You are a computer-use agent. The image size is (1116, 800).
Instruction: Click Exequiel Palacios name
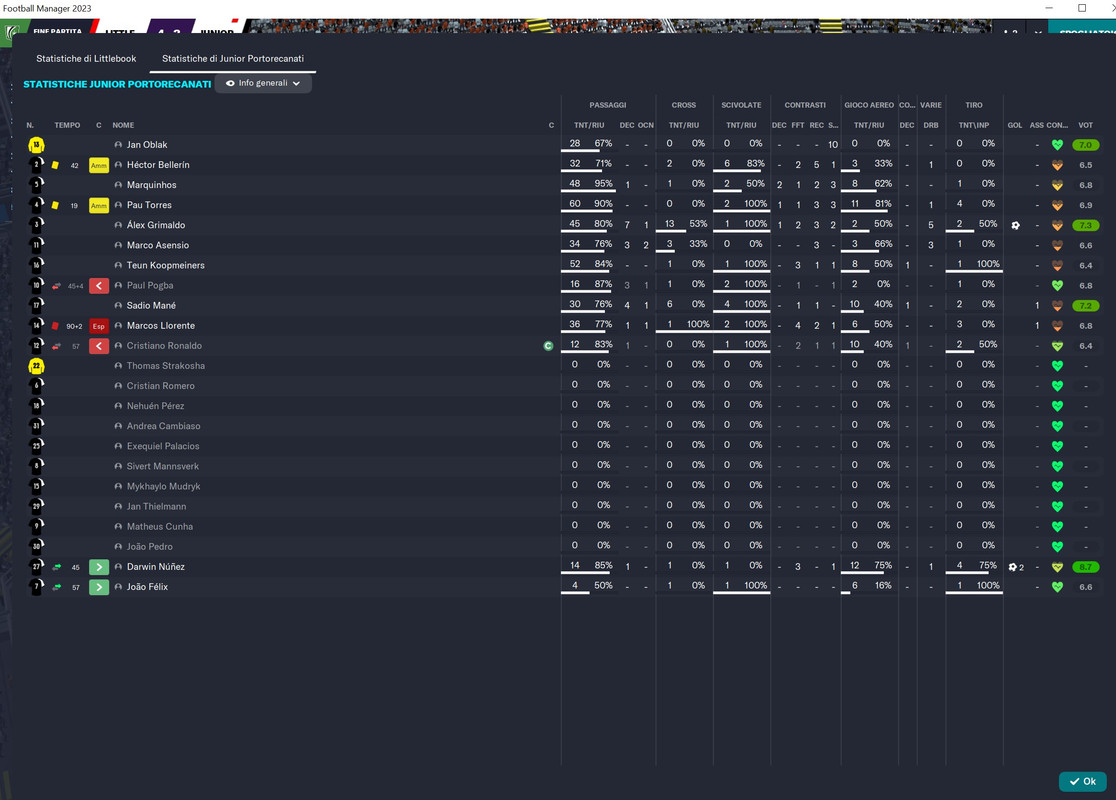163,446
